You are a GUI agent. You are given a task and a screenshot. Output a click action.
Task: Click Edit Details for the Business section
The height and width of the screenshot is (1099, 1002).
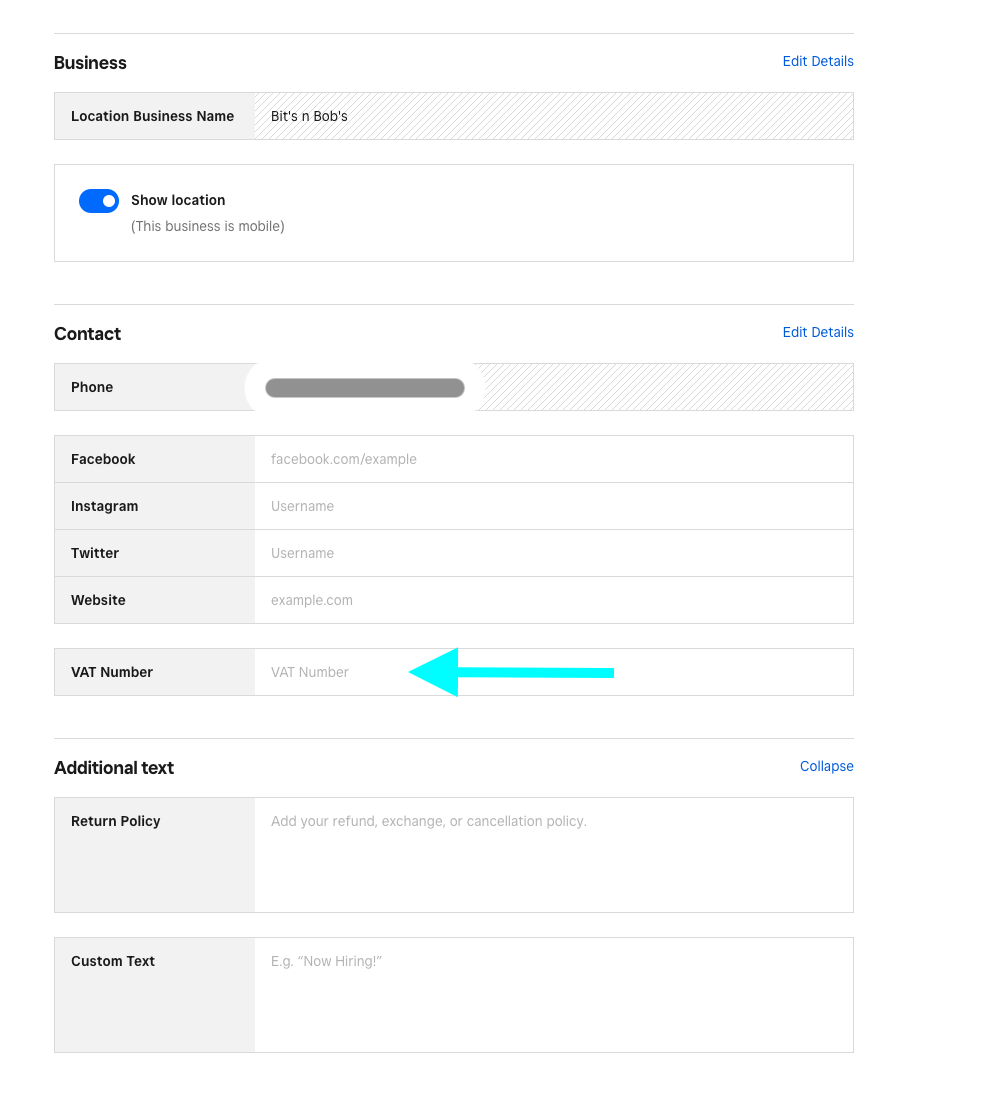tap(817, 61)
